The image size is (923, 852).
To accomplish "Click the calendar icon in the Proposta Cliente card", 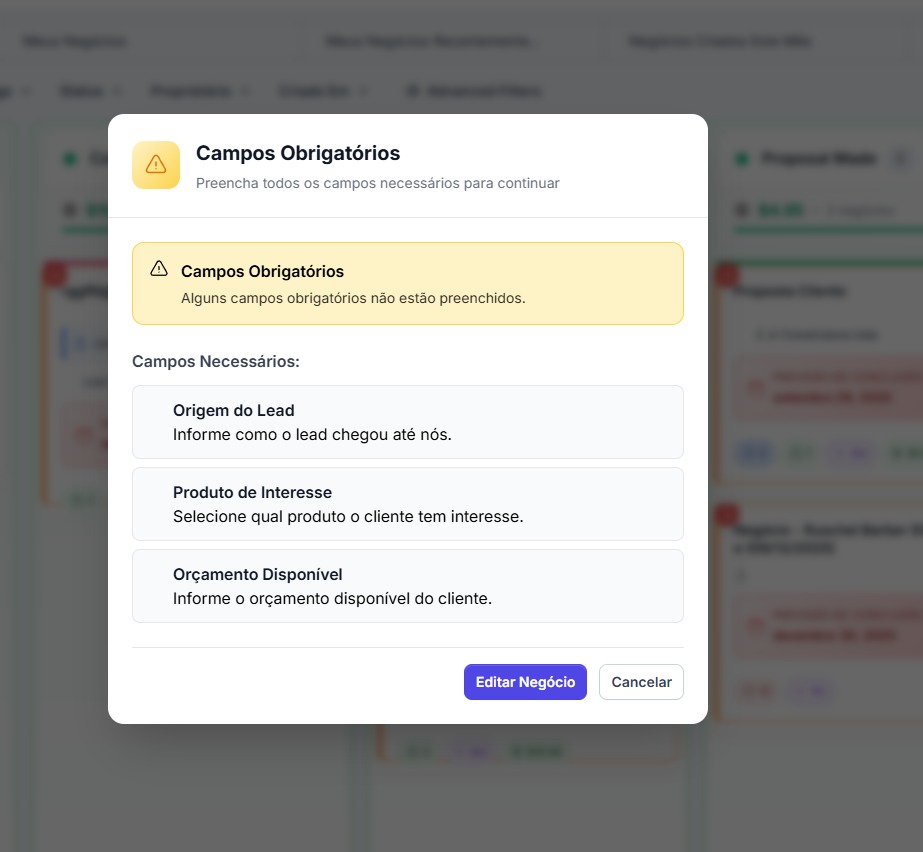I will click(x=755, y=387).
